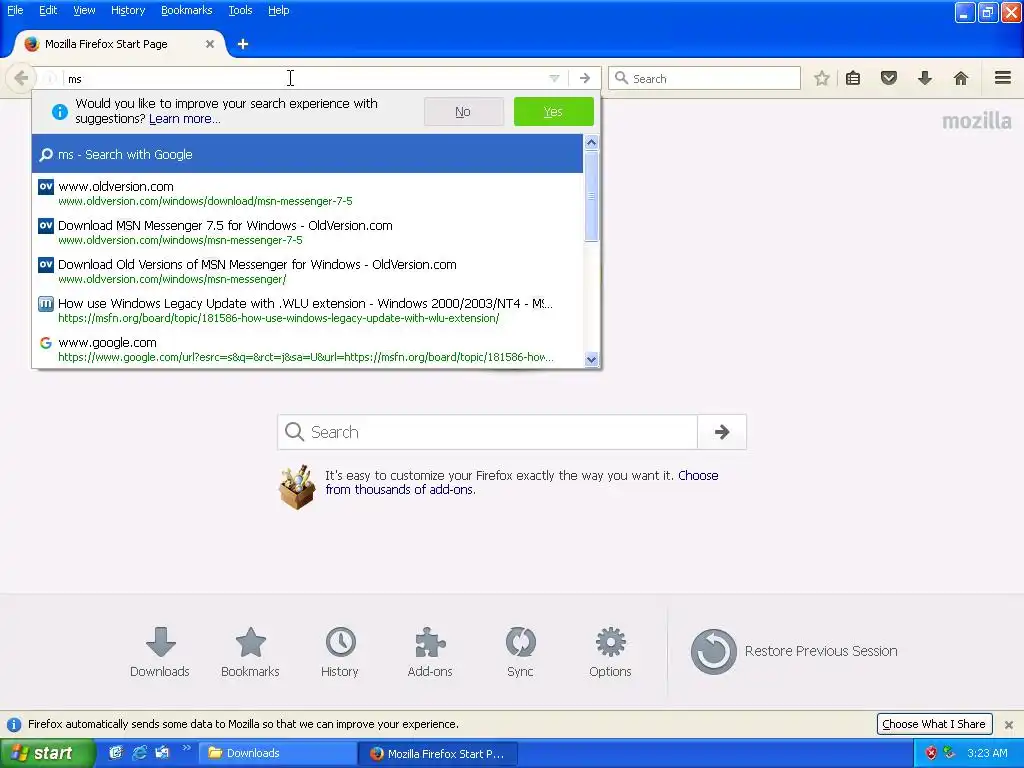The height and width of the screenshot is (768, 1024).
Task: Go to home page via house icon
Action: point(961,78)
